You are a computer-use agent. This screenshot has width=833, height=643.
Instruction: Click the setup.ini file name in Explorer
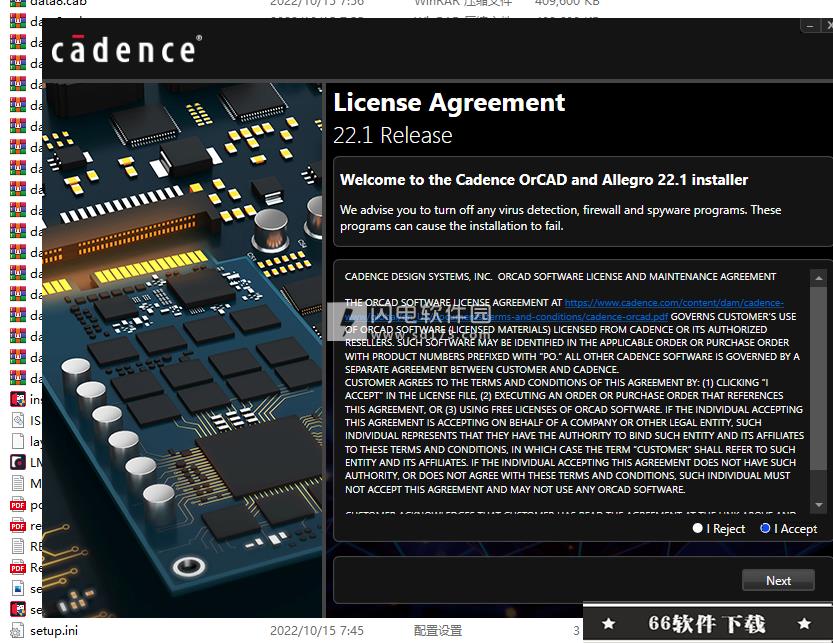click(54, 631)
